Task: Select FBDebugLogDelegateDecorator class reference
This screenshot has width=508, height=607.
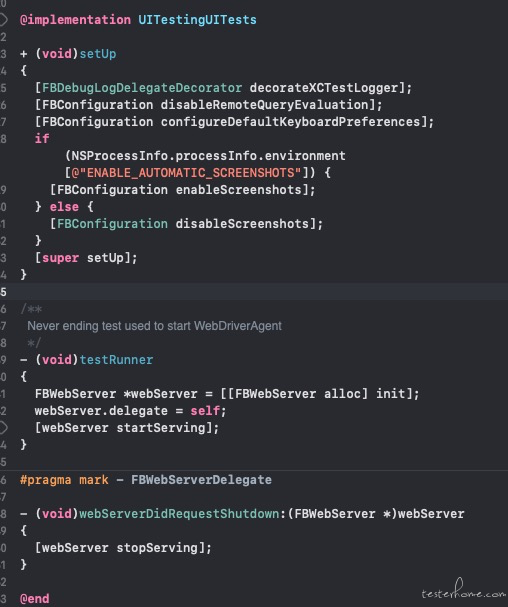Action: tap(142, 88)
